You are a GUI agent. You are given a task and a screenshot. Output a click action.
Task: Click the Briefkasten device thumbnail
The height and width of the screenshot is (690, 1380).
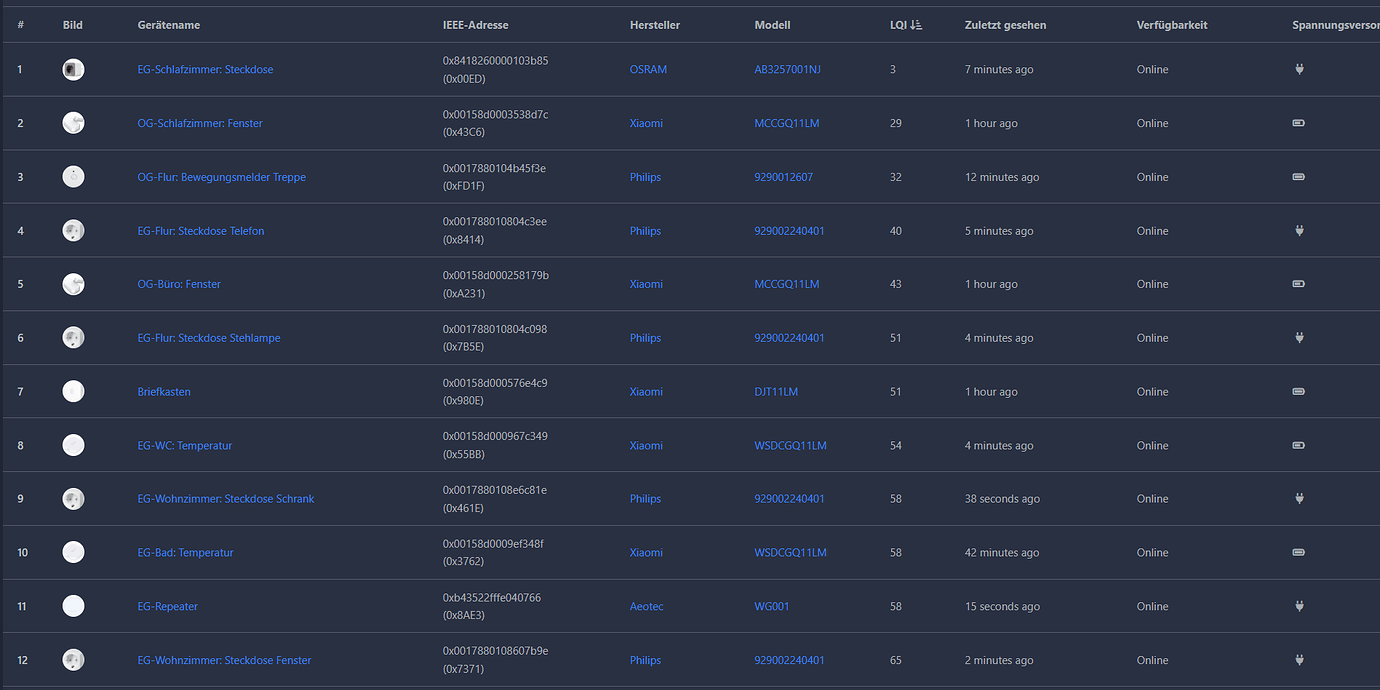coord(73,392)
